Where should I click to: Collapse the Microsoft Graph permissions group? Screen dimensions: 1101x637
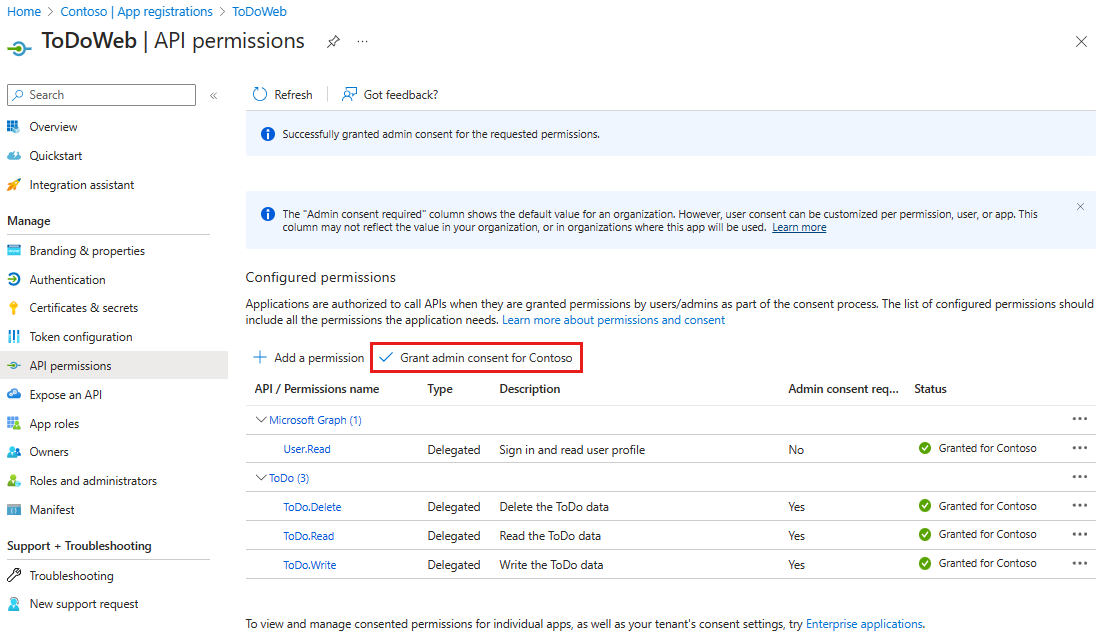point(261,420)
